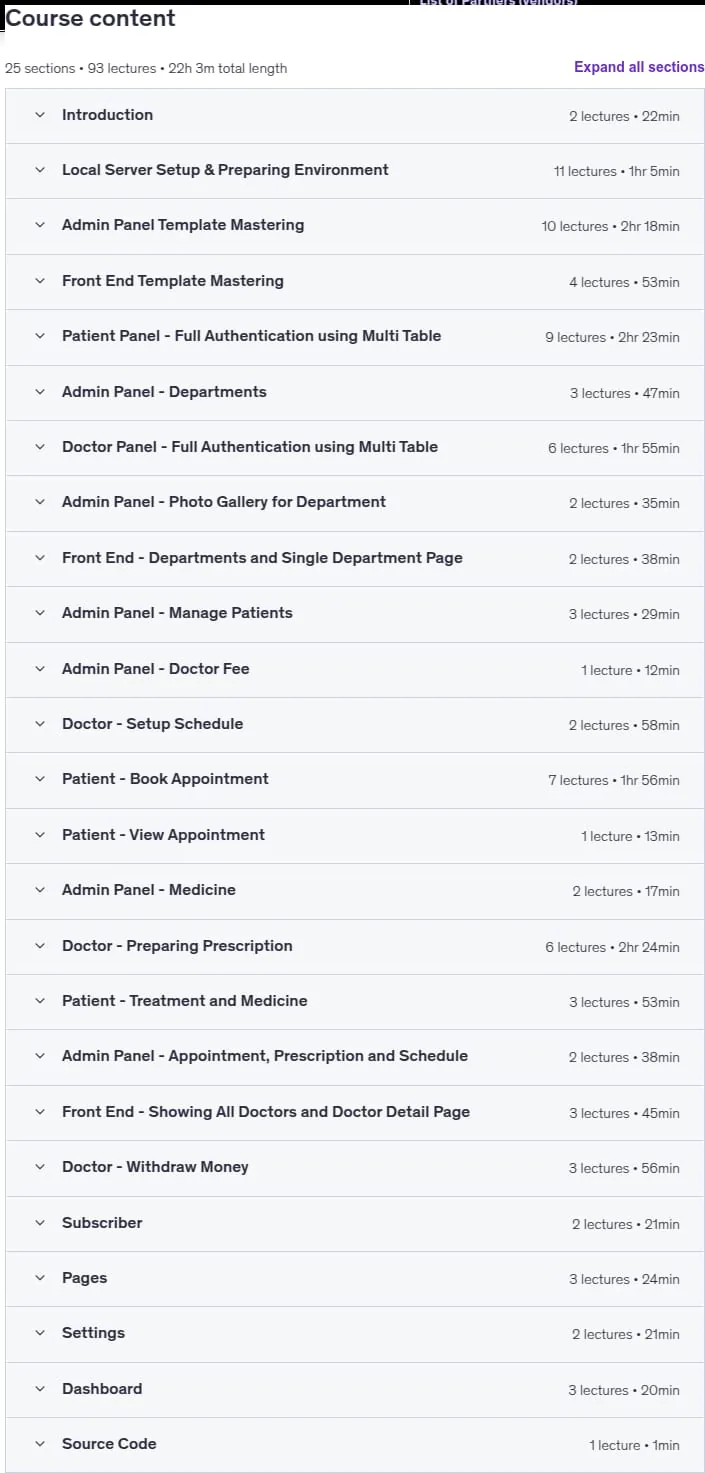Image resolution: width=705 pixels, height=1473 pixels.
Task: Click chevron icon next to Doctor - Setup Schedule
Action: click(40, 724)
